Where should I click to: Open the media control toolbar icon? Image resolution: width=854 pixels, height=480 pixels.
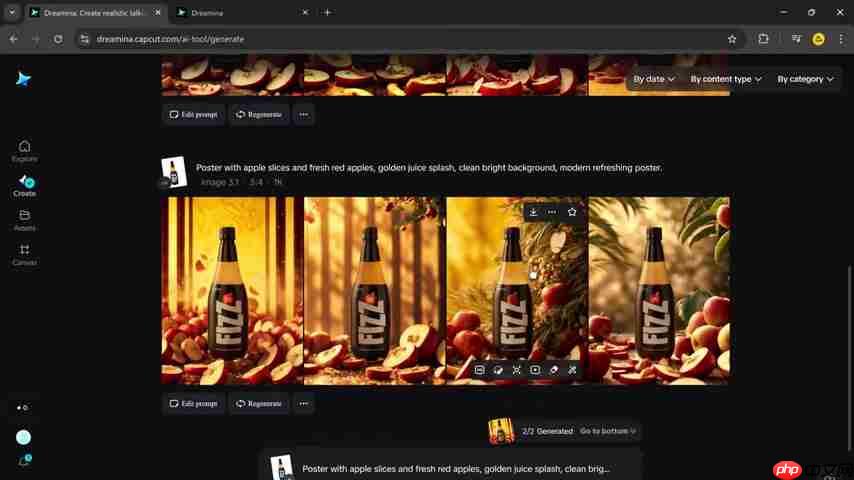pos(796,39)
